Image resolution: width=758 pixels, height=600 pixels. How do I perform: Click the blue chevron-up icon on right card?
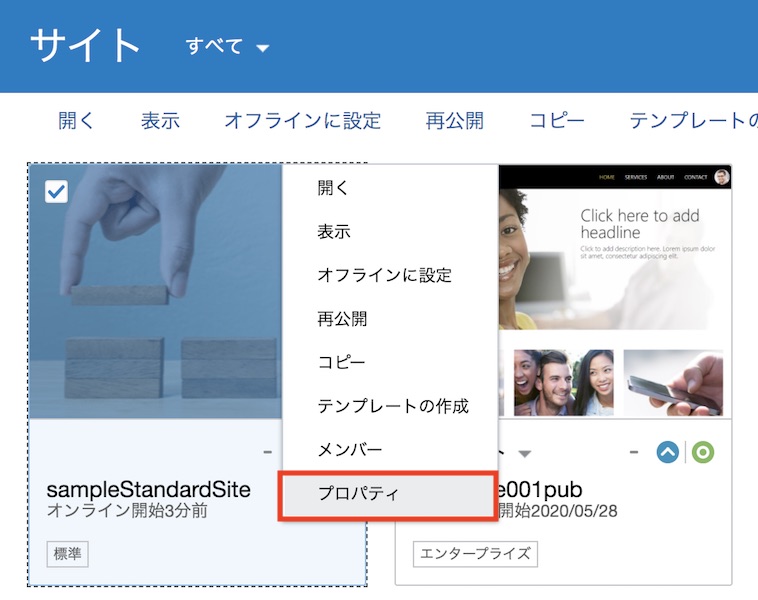coord(667,453)
